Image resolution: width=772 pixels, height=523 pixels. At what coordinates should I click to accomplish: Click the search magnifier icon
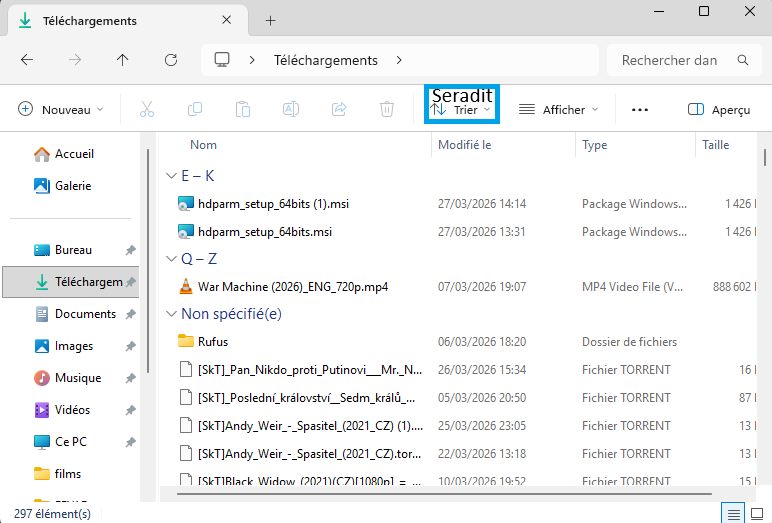743,60
